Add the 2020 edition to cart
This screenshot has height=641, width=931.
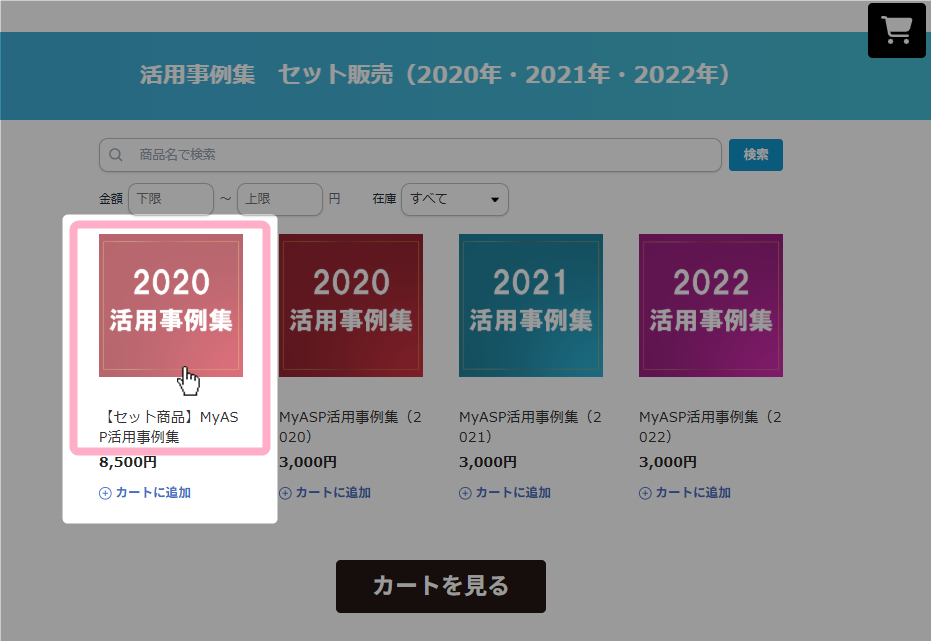[325, 493]
